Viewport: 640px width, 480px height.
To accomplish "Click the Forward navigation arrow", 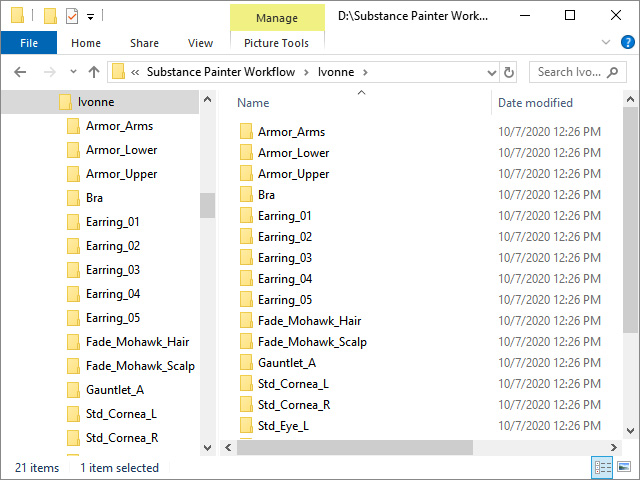I will 49,72.
